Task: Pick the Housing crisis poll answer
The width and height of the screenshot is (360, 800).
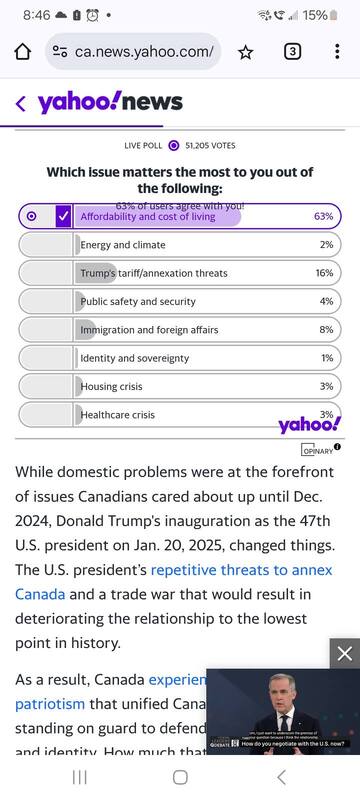Action: coord(180,386)
